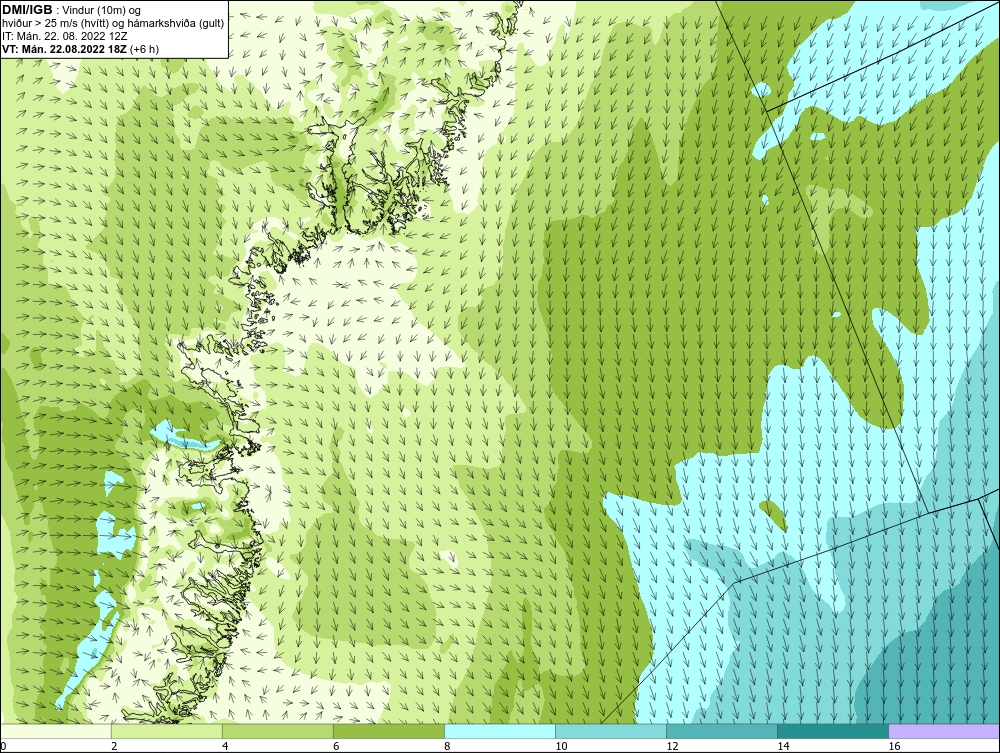This screenshot has height=753, width=1000.
Task: Click the legend label "2"
Action: coord(114,747)
